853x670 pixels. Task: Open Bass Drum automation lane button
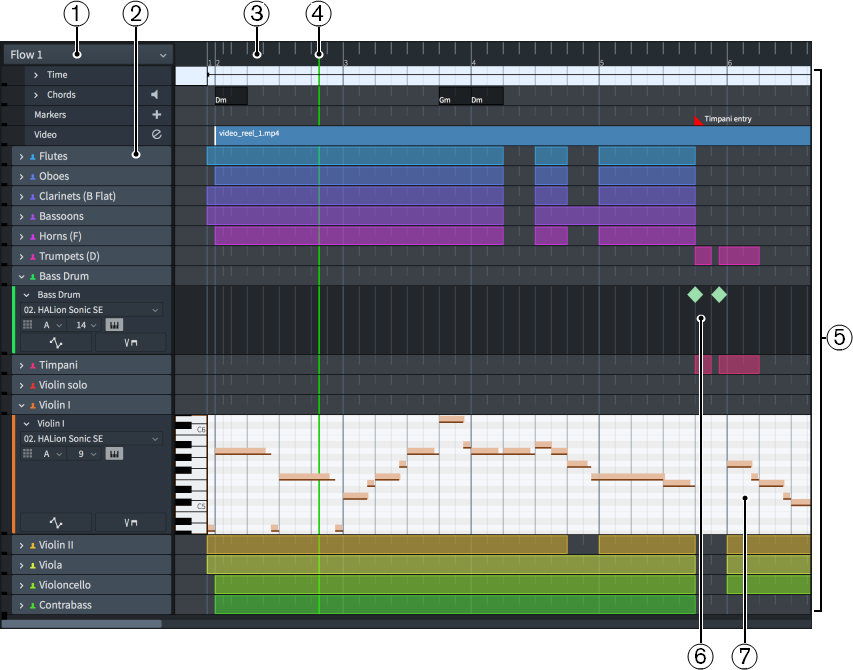click(x=56, y=343)
